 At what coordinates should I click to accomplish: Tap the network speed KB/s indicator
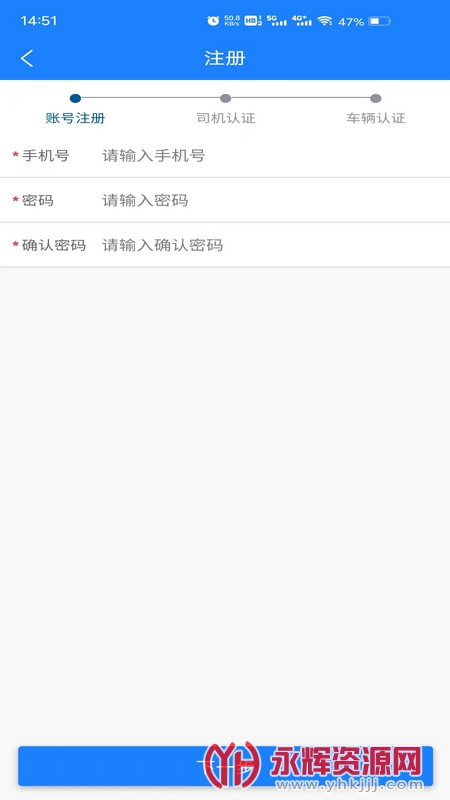232,21
